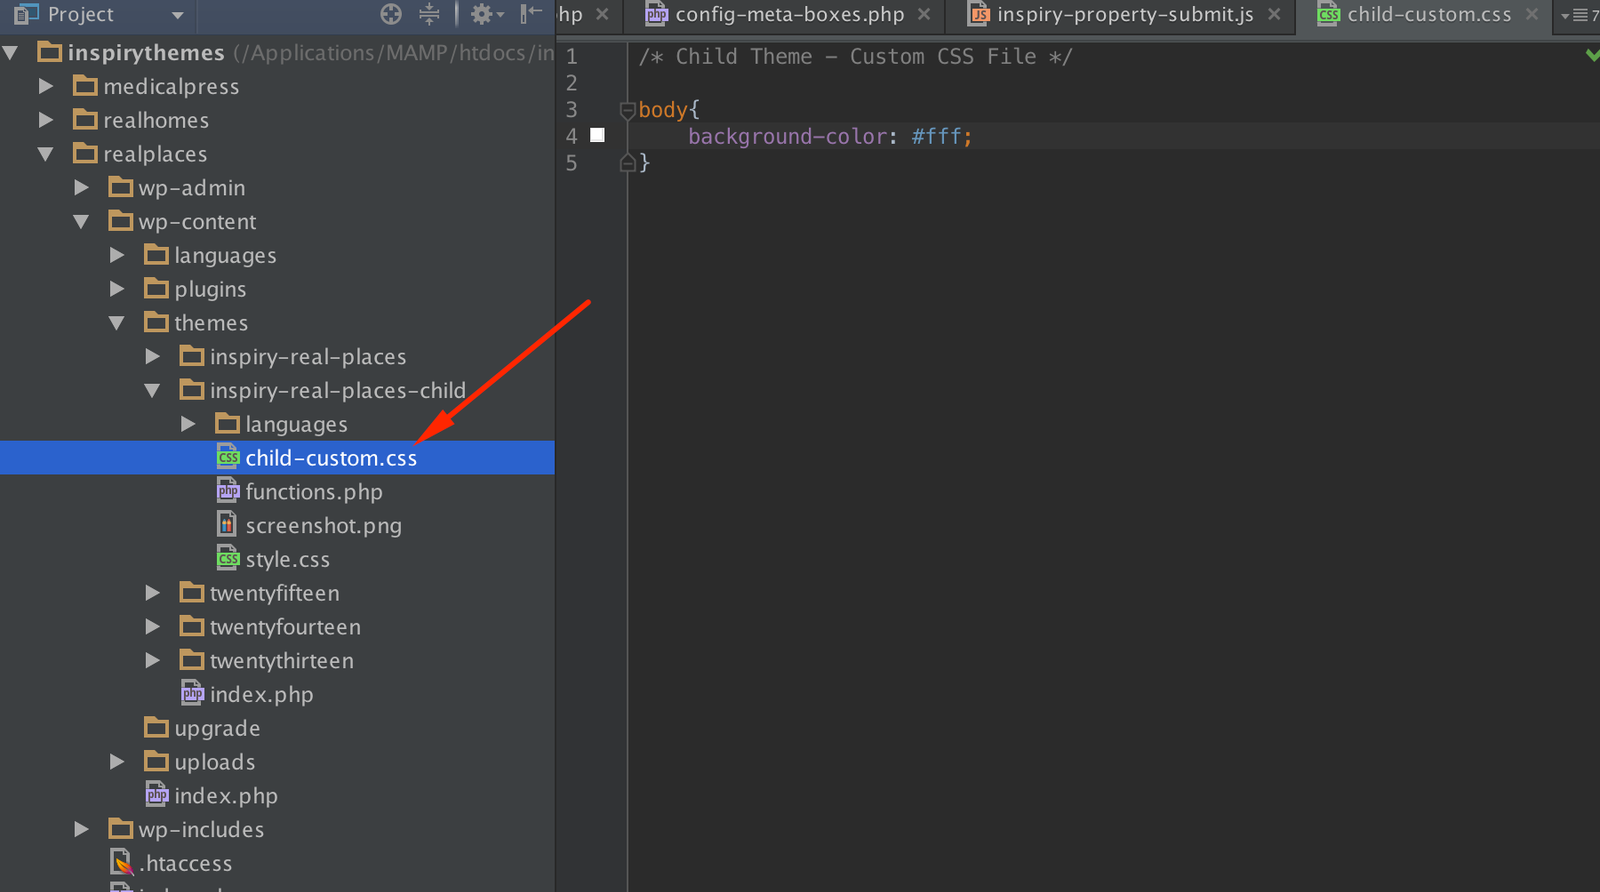Collapse the inspiry-real-places-child folder
The width and height of the screenshot is (1600, 892).
click(x=153, y=390)
